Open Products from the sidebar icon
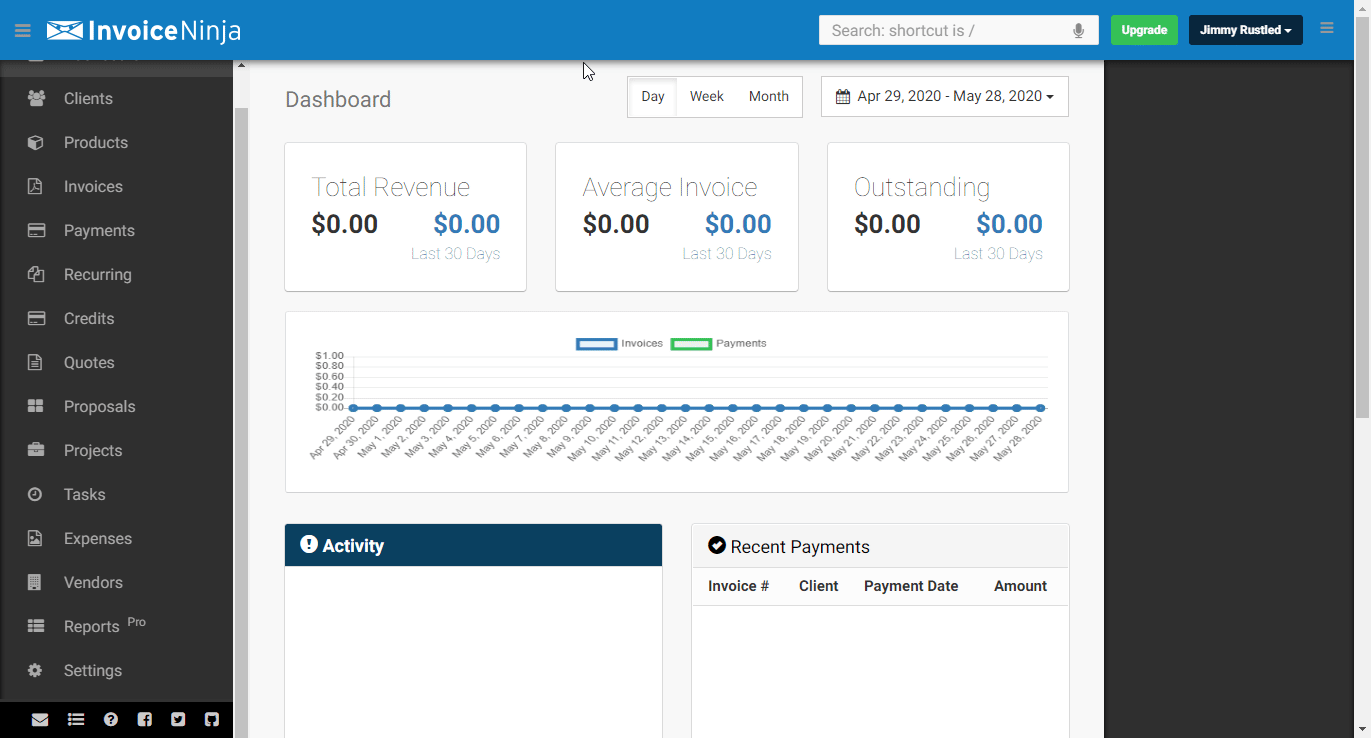 (34, 142)
